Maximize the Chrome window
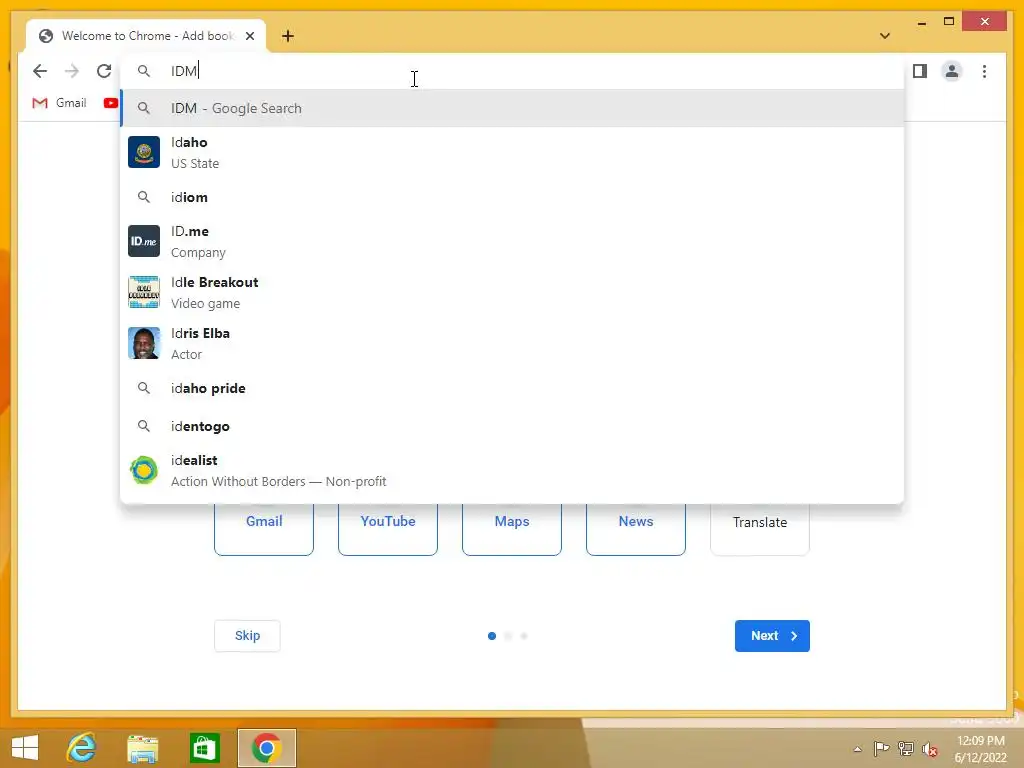 click(949, 22)
